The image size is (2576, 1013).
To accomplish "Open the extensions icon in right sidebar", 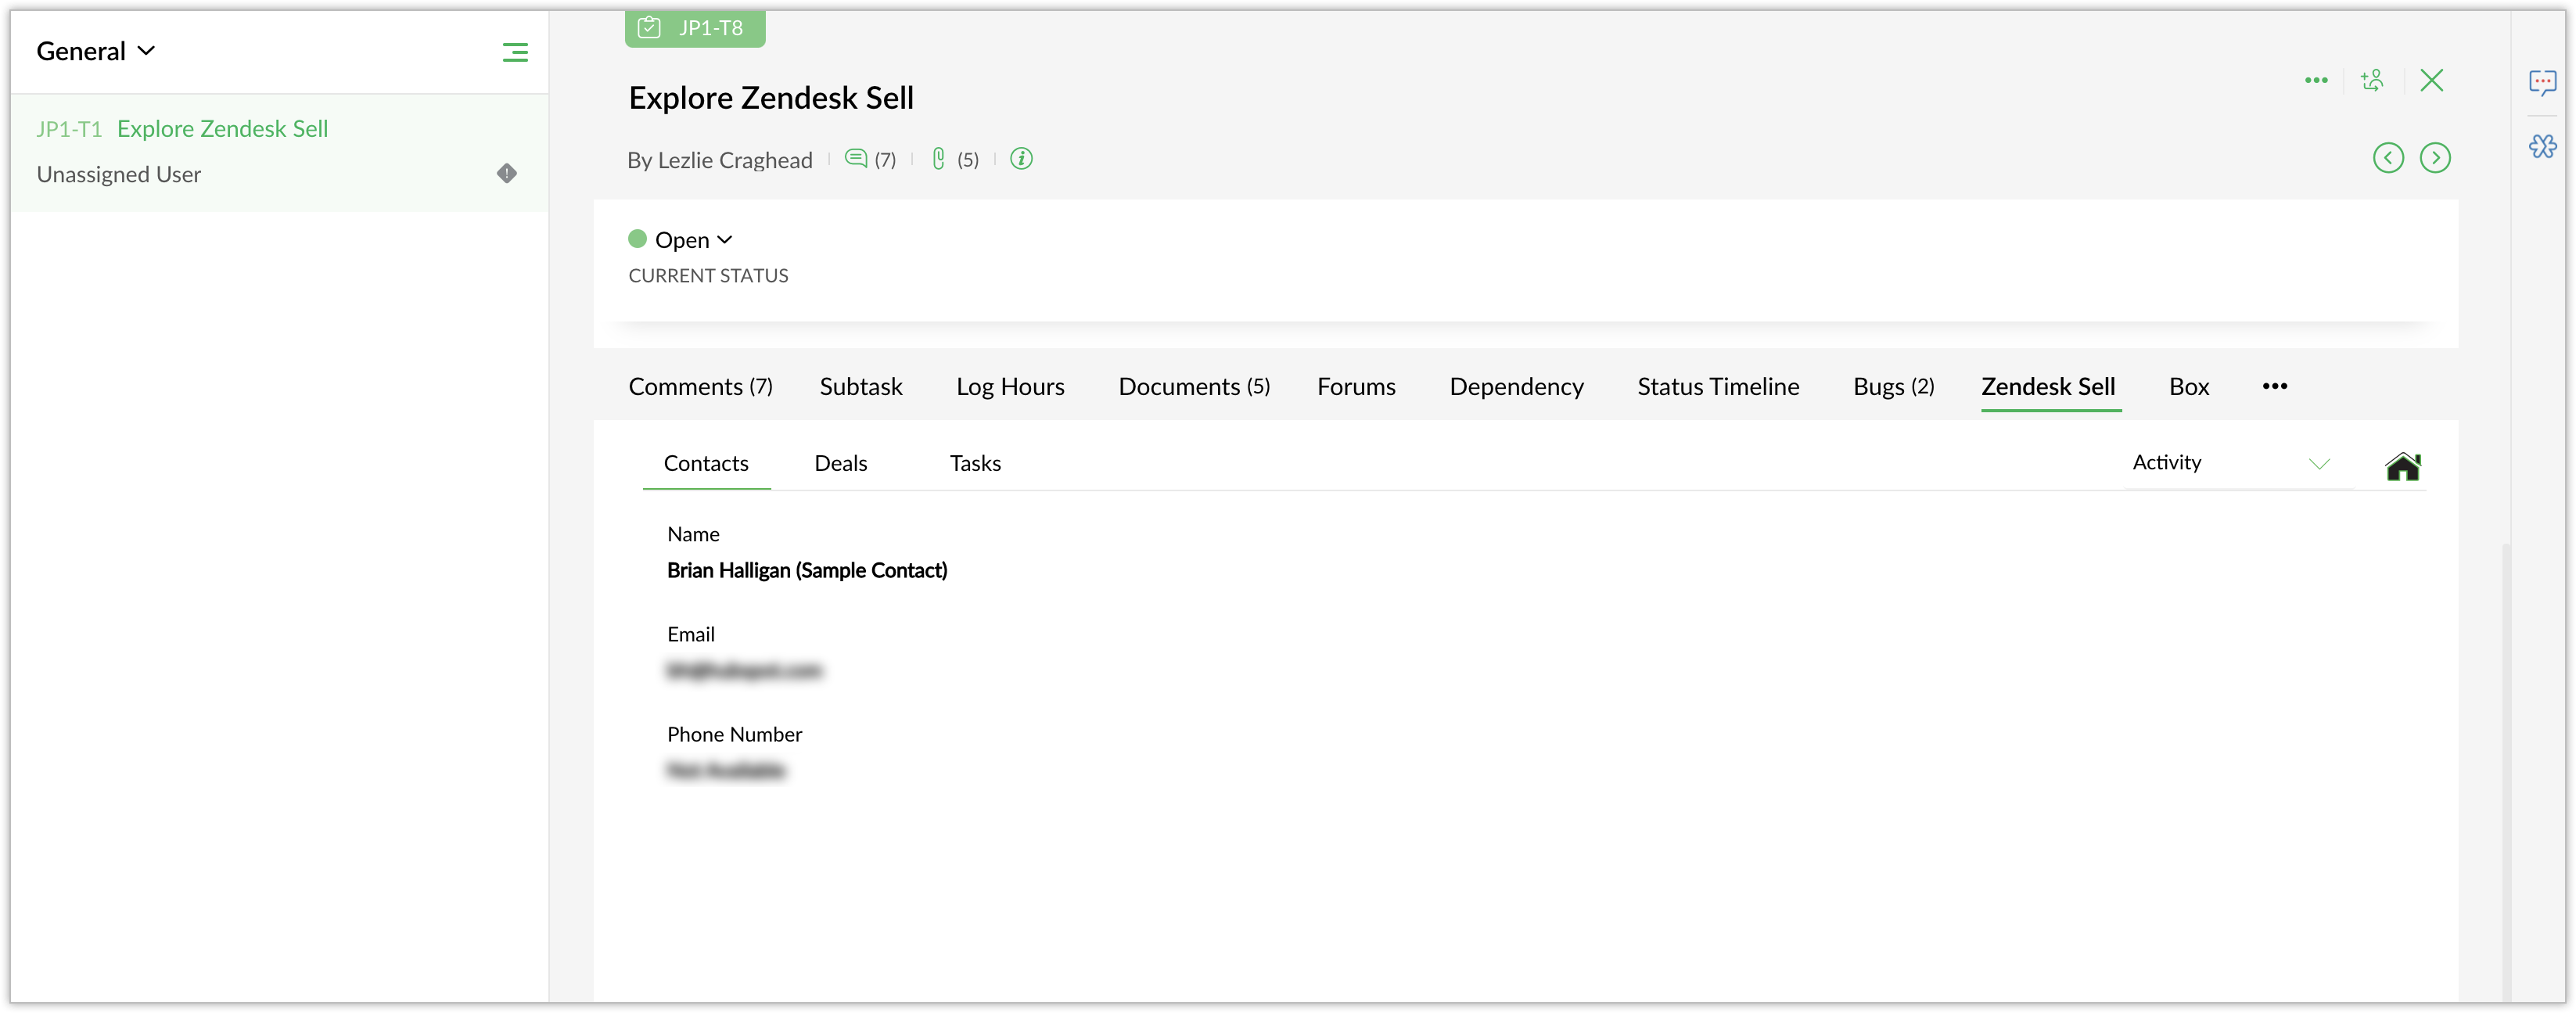I will 2542,147.
